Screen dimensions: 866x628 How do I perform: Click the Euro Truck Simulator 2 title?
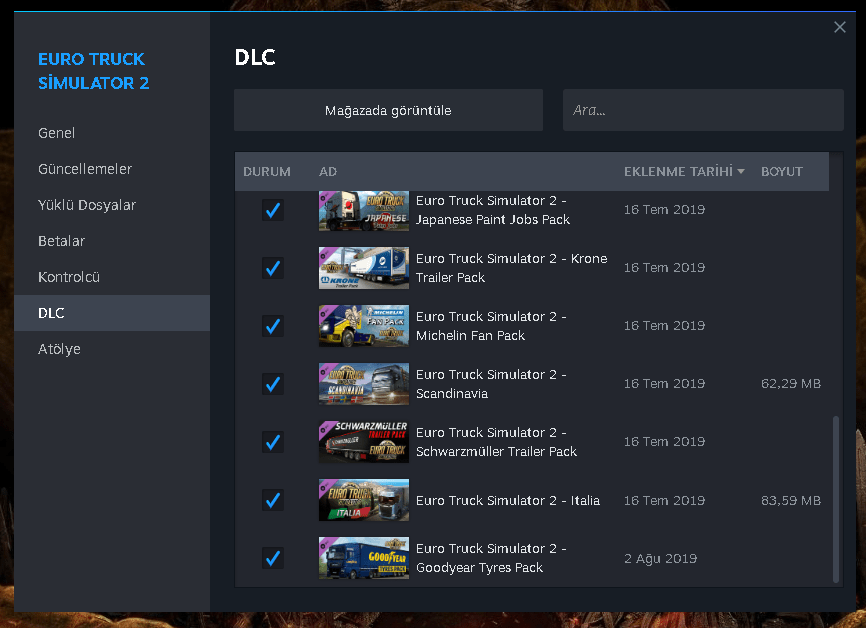[94, 71]
